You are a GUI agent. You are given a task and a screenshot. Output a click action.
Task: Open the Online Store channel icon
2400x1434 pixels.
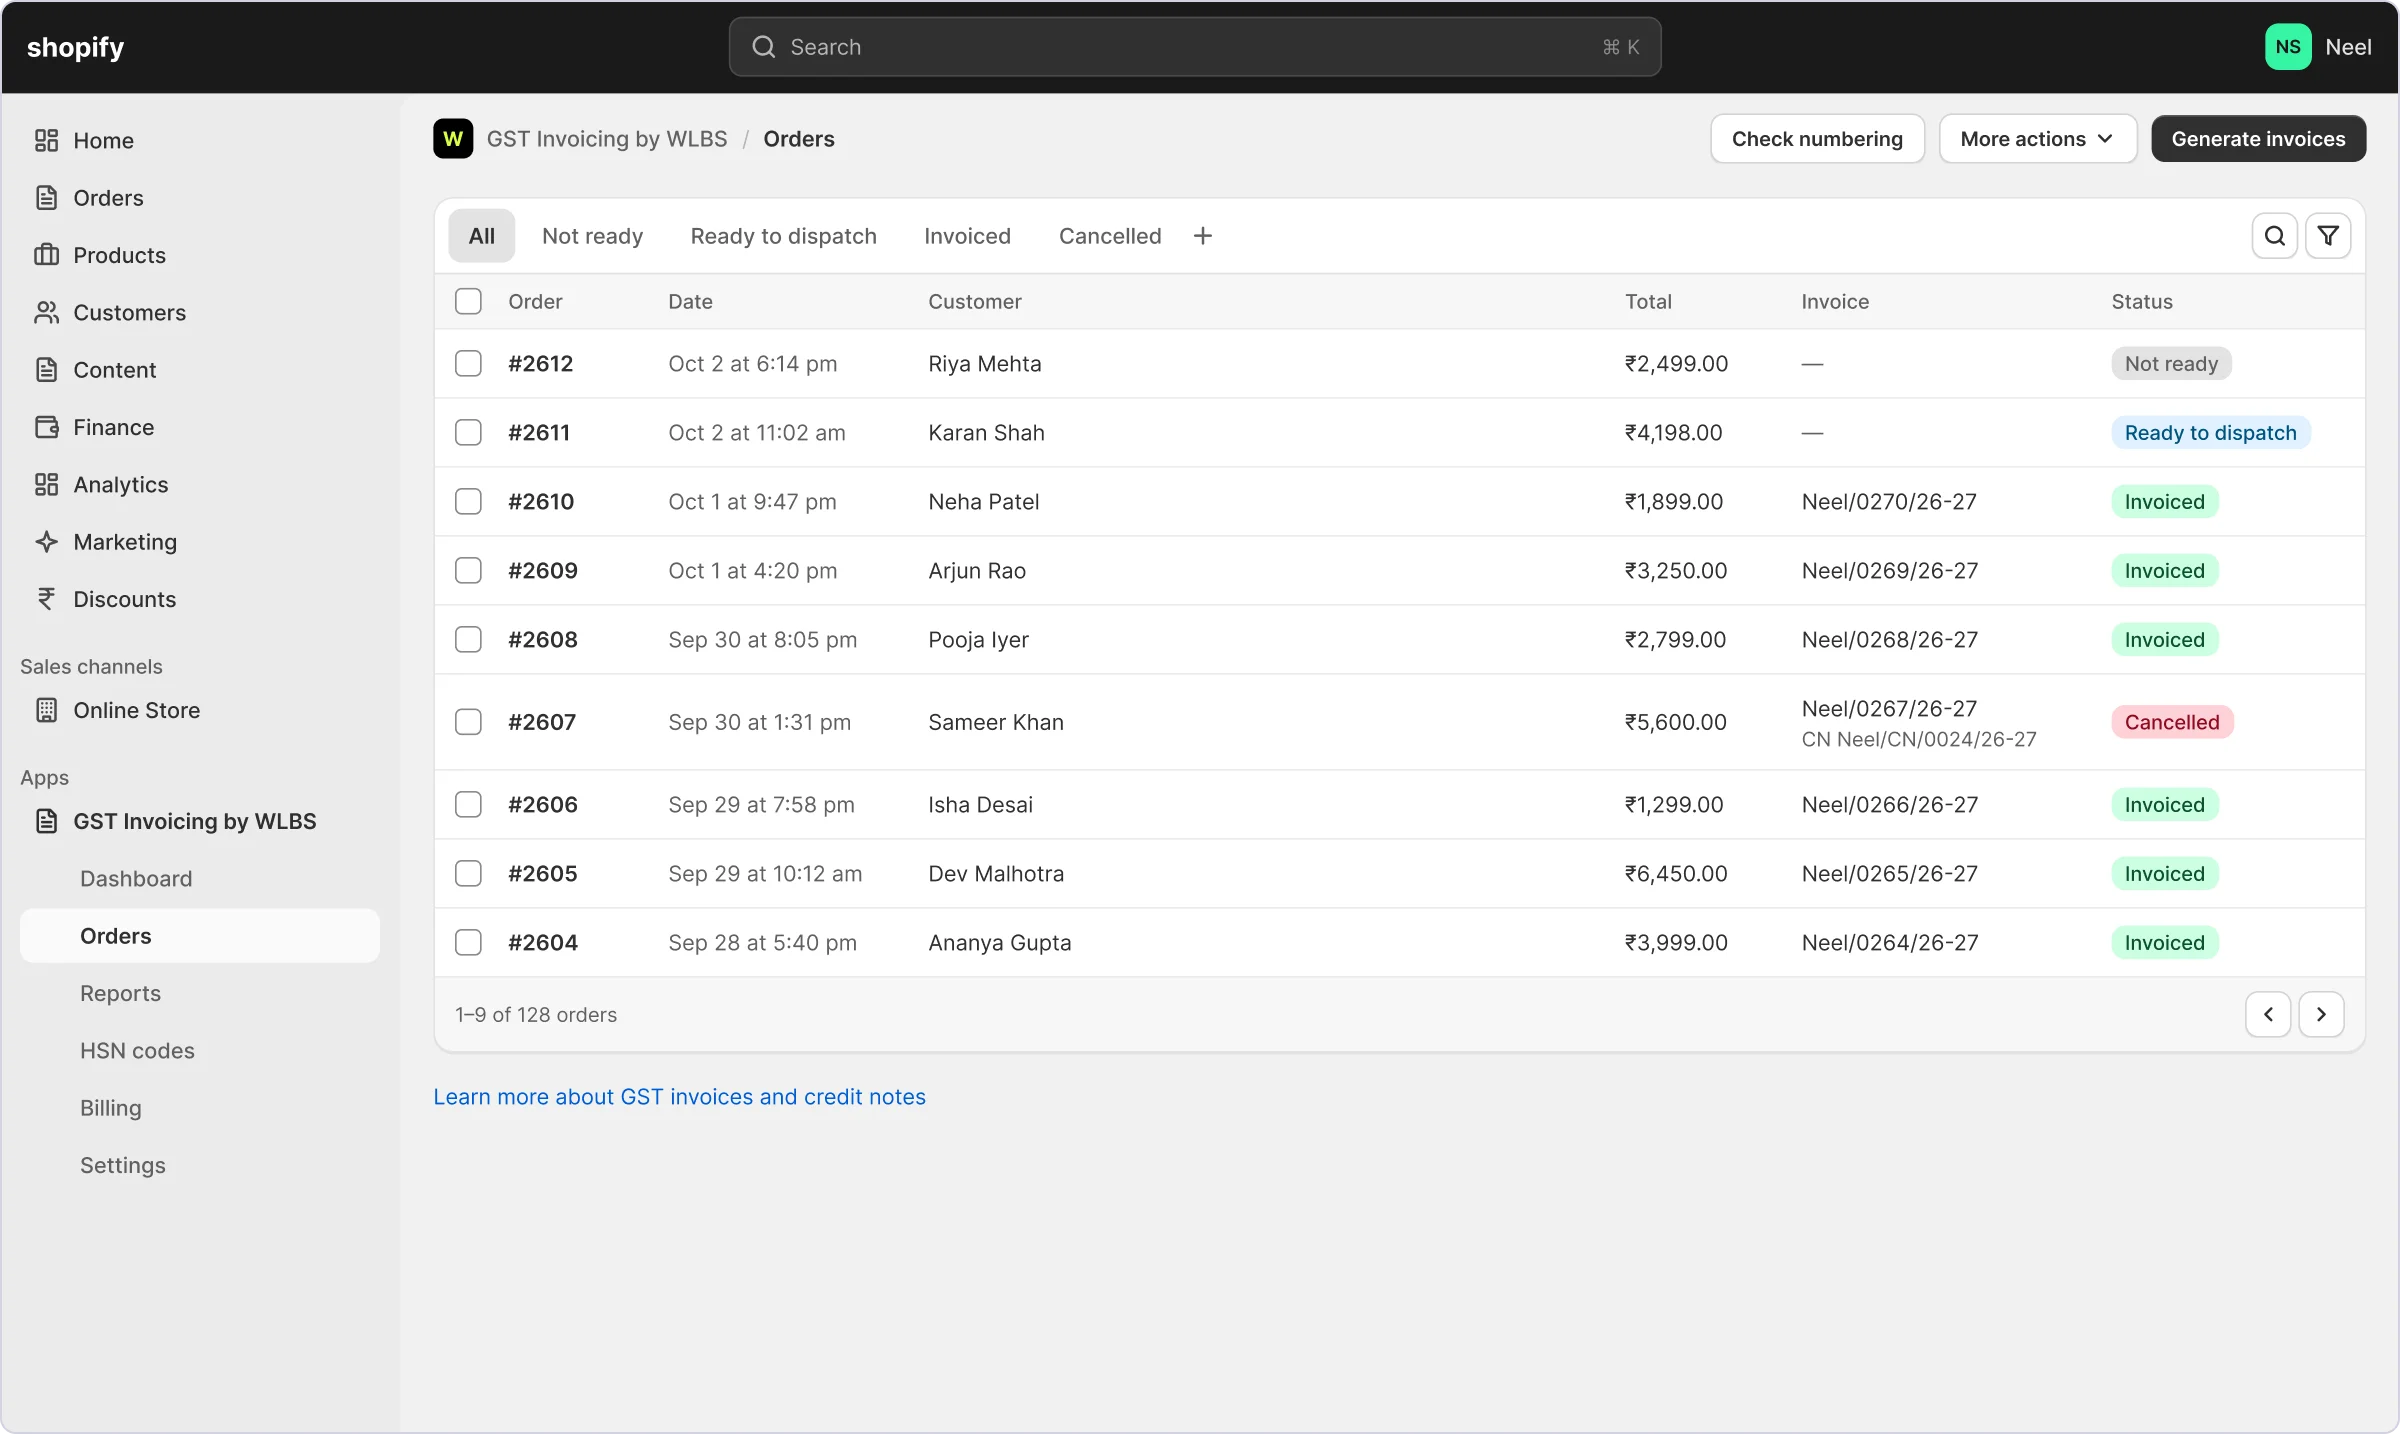pyautogui.click(x=46, y=710)
